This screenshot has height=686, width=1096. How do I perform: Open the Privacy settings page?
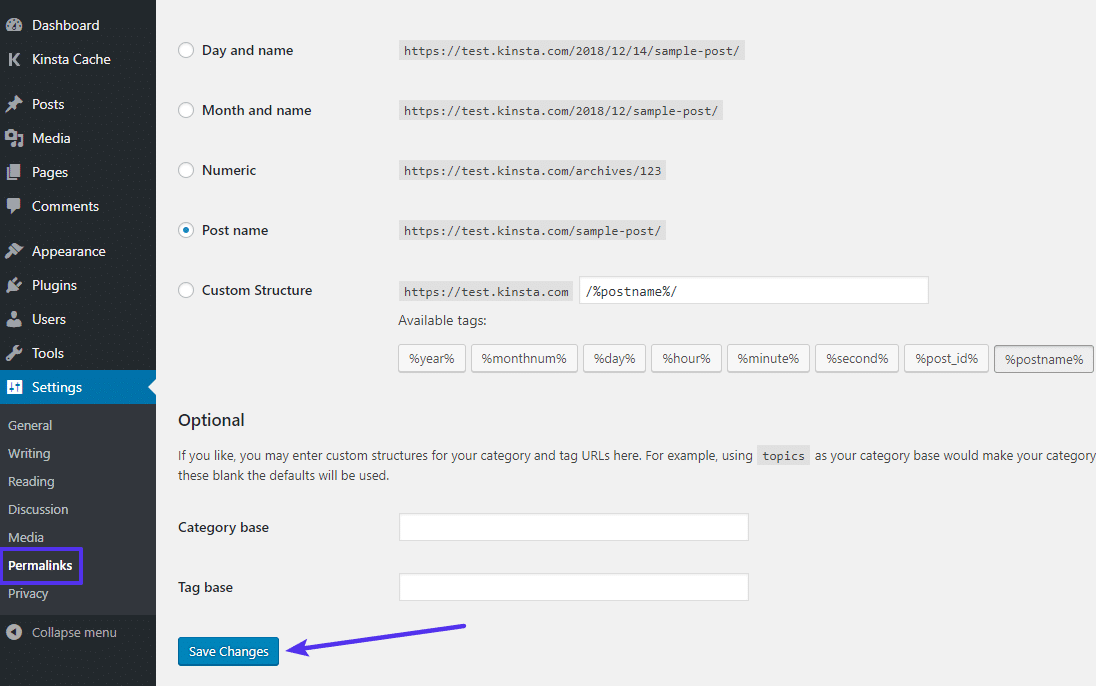26,593
